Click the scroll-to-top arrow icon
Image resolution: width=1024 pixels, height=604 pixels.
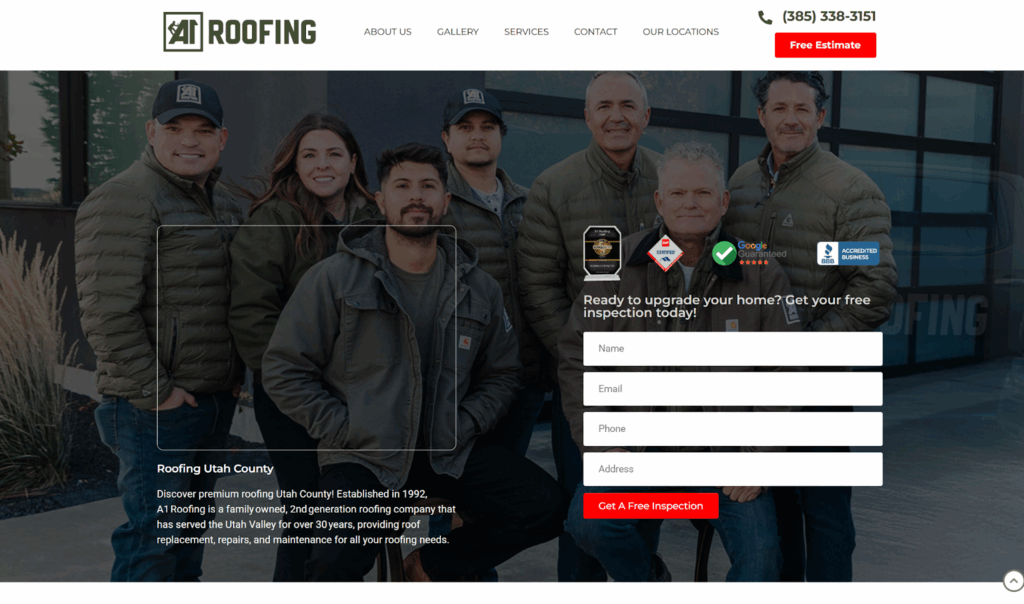pos(1013,580)
